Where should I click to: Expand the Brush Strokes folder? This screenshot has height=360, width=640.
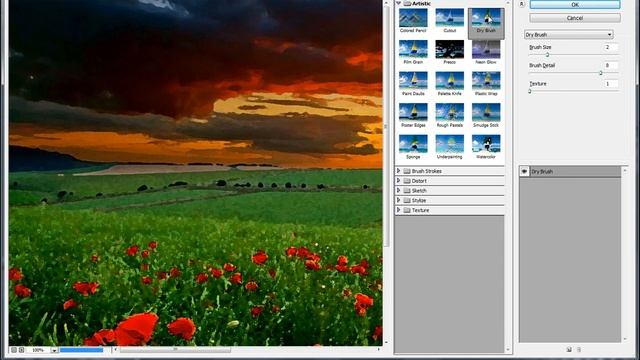(398, 171)
